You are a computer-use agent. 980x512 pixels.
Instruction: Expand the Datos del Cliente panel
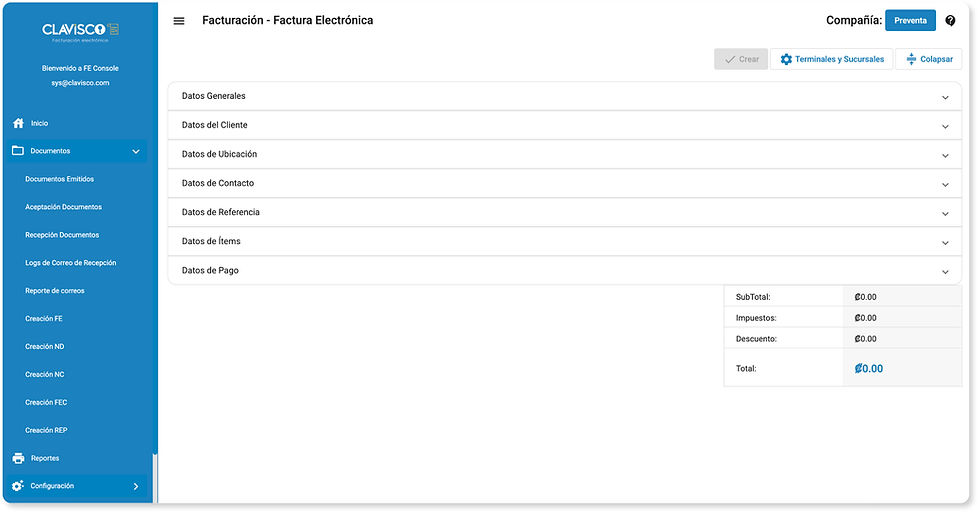pos(564,125)
